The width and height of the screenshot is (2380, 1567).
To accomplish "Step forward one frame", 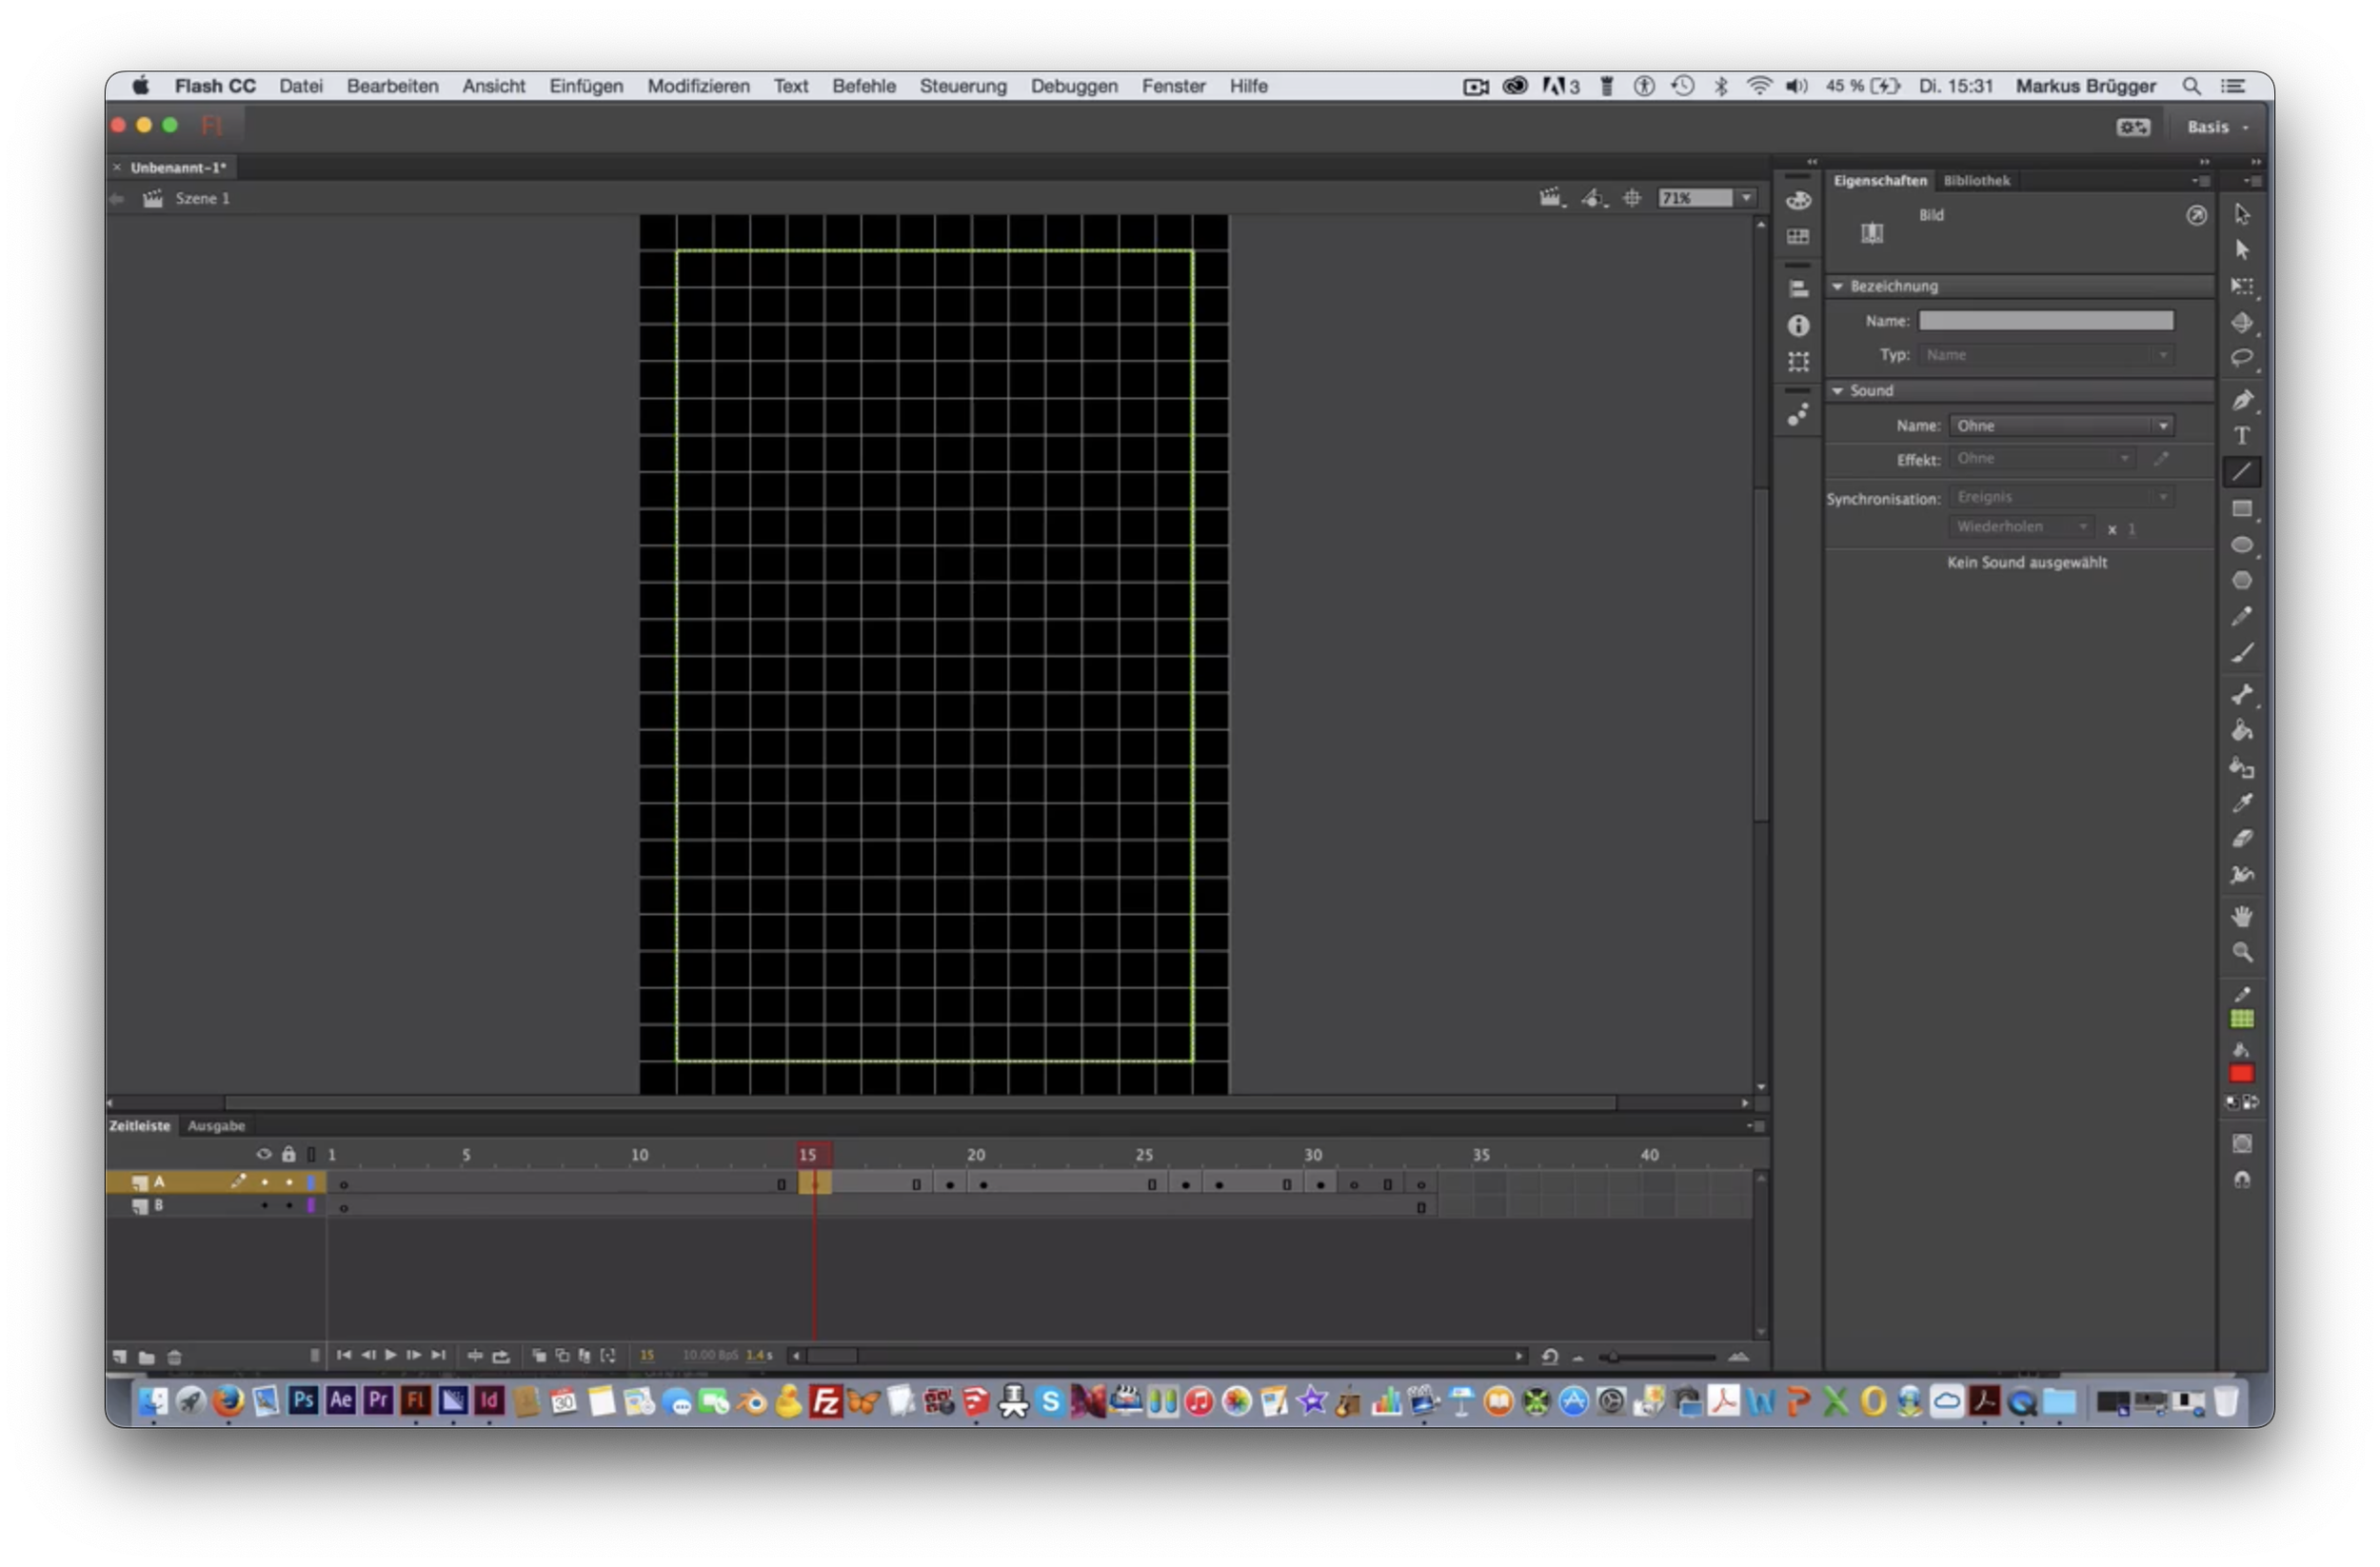I will pos(414,1355).
